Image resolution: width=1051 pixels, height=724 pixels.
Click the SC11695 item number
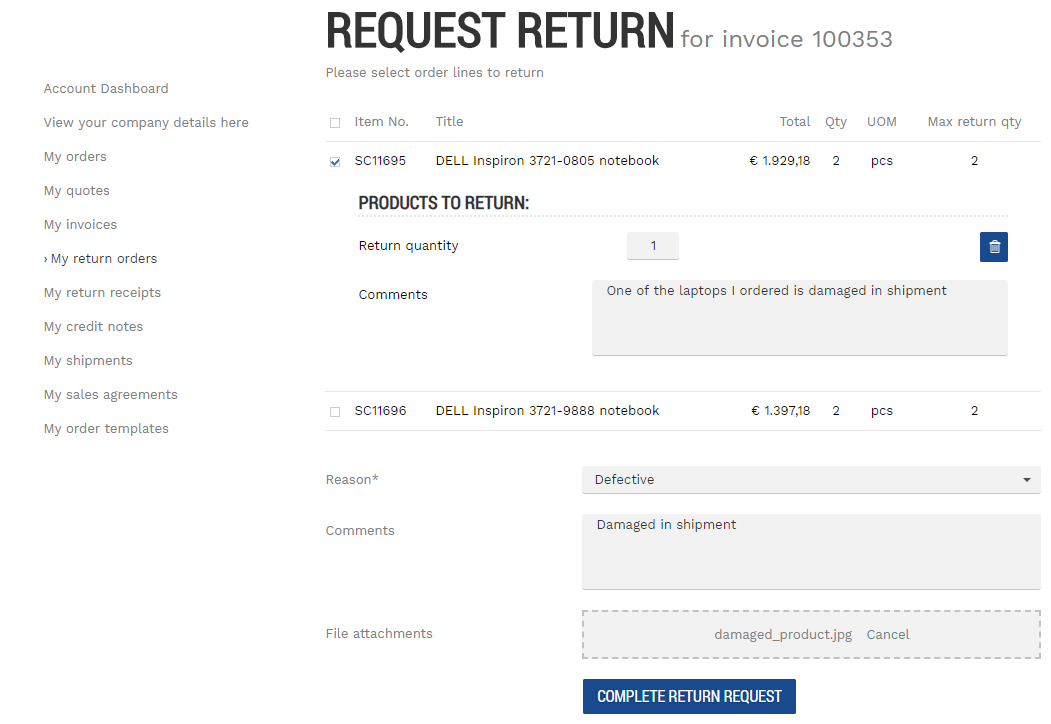(380, 161)
